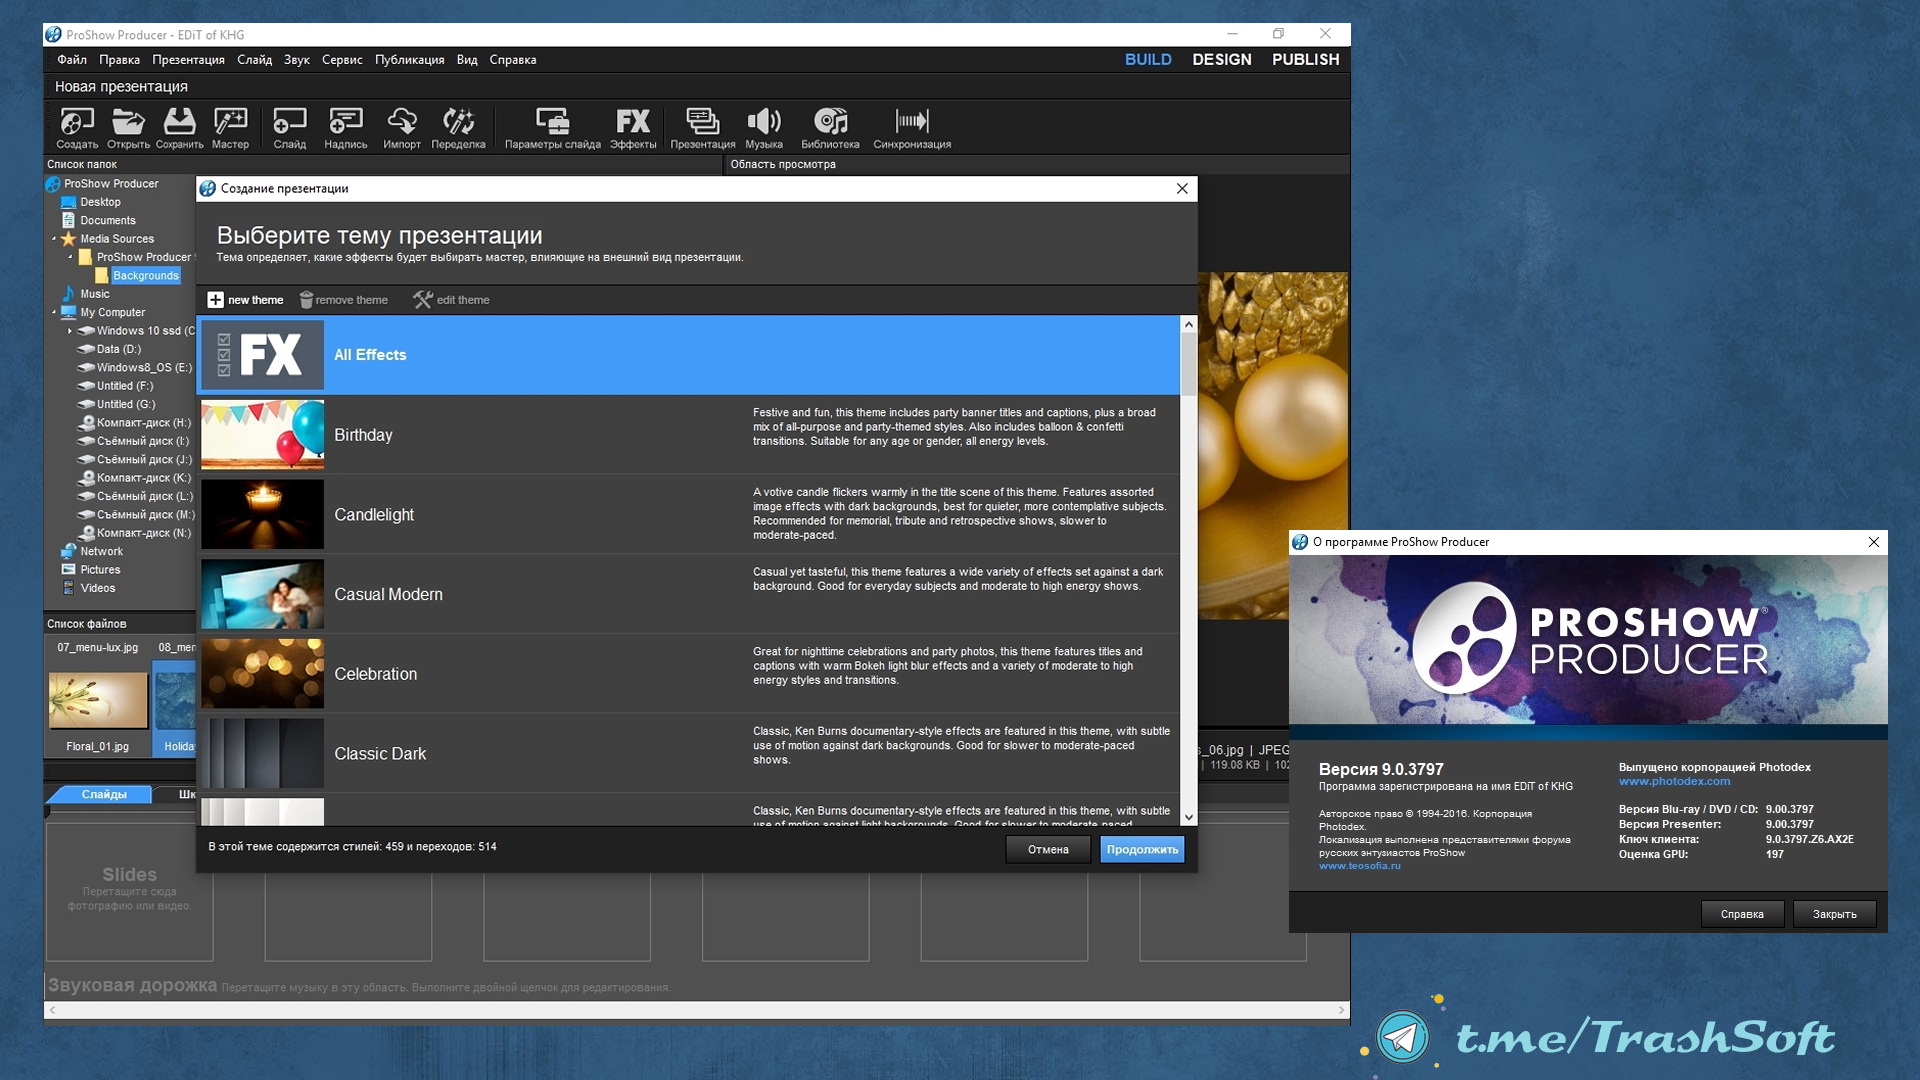Collapse the My Computer tree node
The image size is (1920, 1080).
point(54,312)
